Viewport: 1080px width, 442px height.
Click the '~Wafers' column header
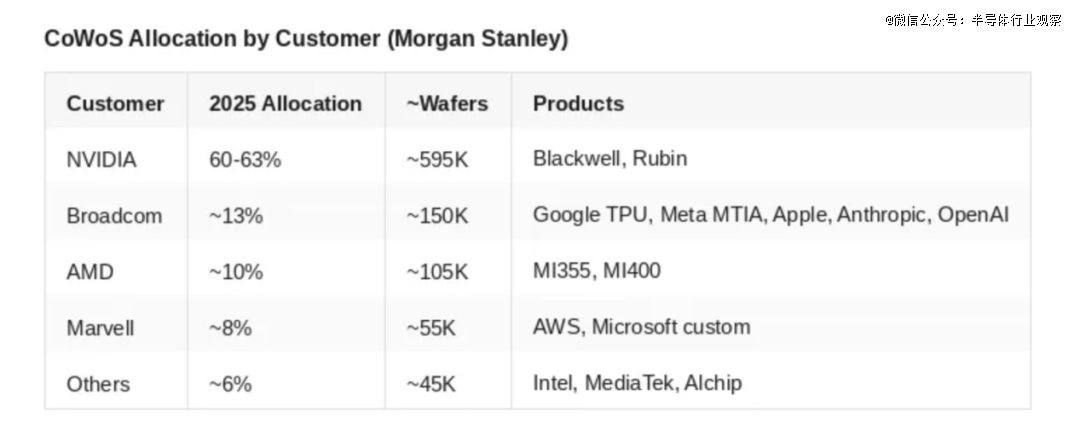pyautogui.click(x=447, y=104)
